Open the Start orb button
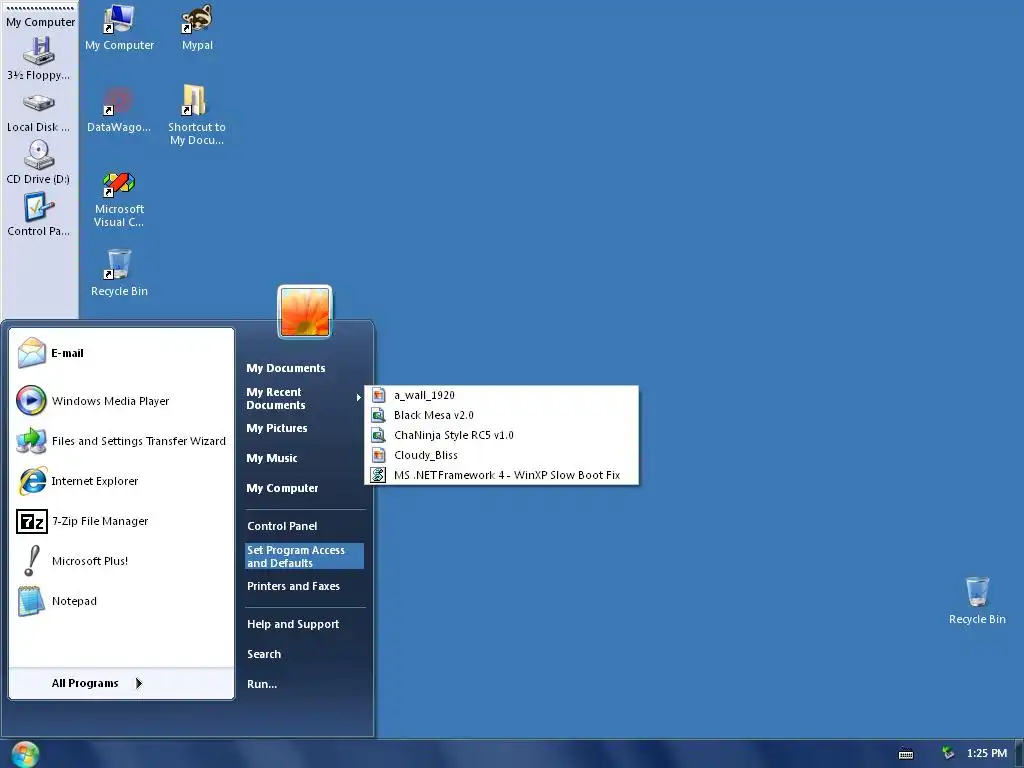Viewport: 1024px width, 768px height. (x=25, y=755)
